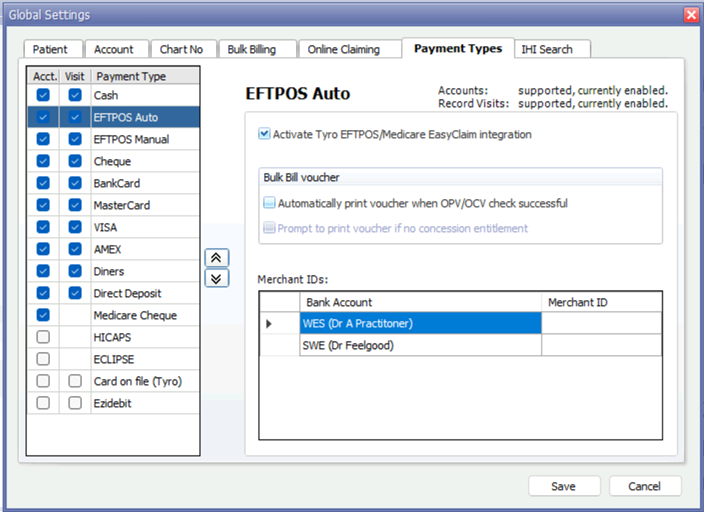Click Merchant ID cell for SWE (Dr Feelgood)

click(602, 345)
